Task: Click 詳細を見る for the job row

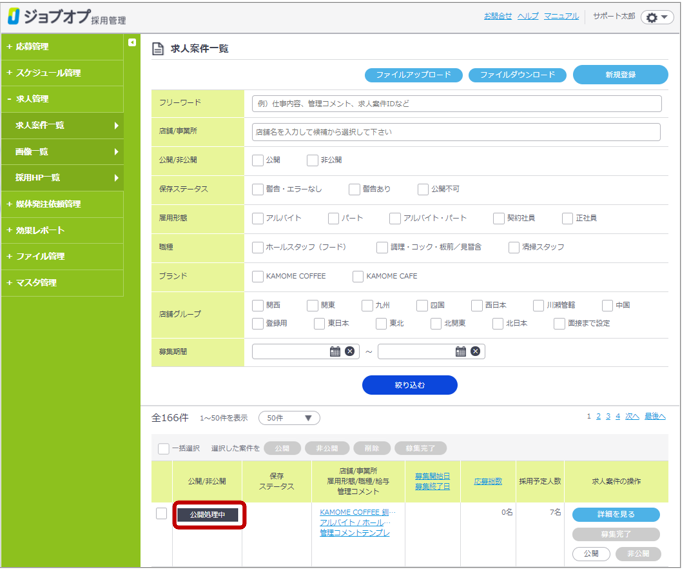Action: 616,514
